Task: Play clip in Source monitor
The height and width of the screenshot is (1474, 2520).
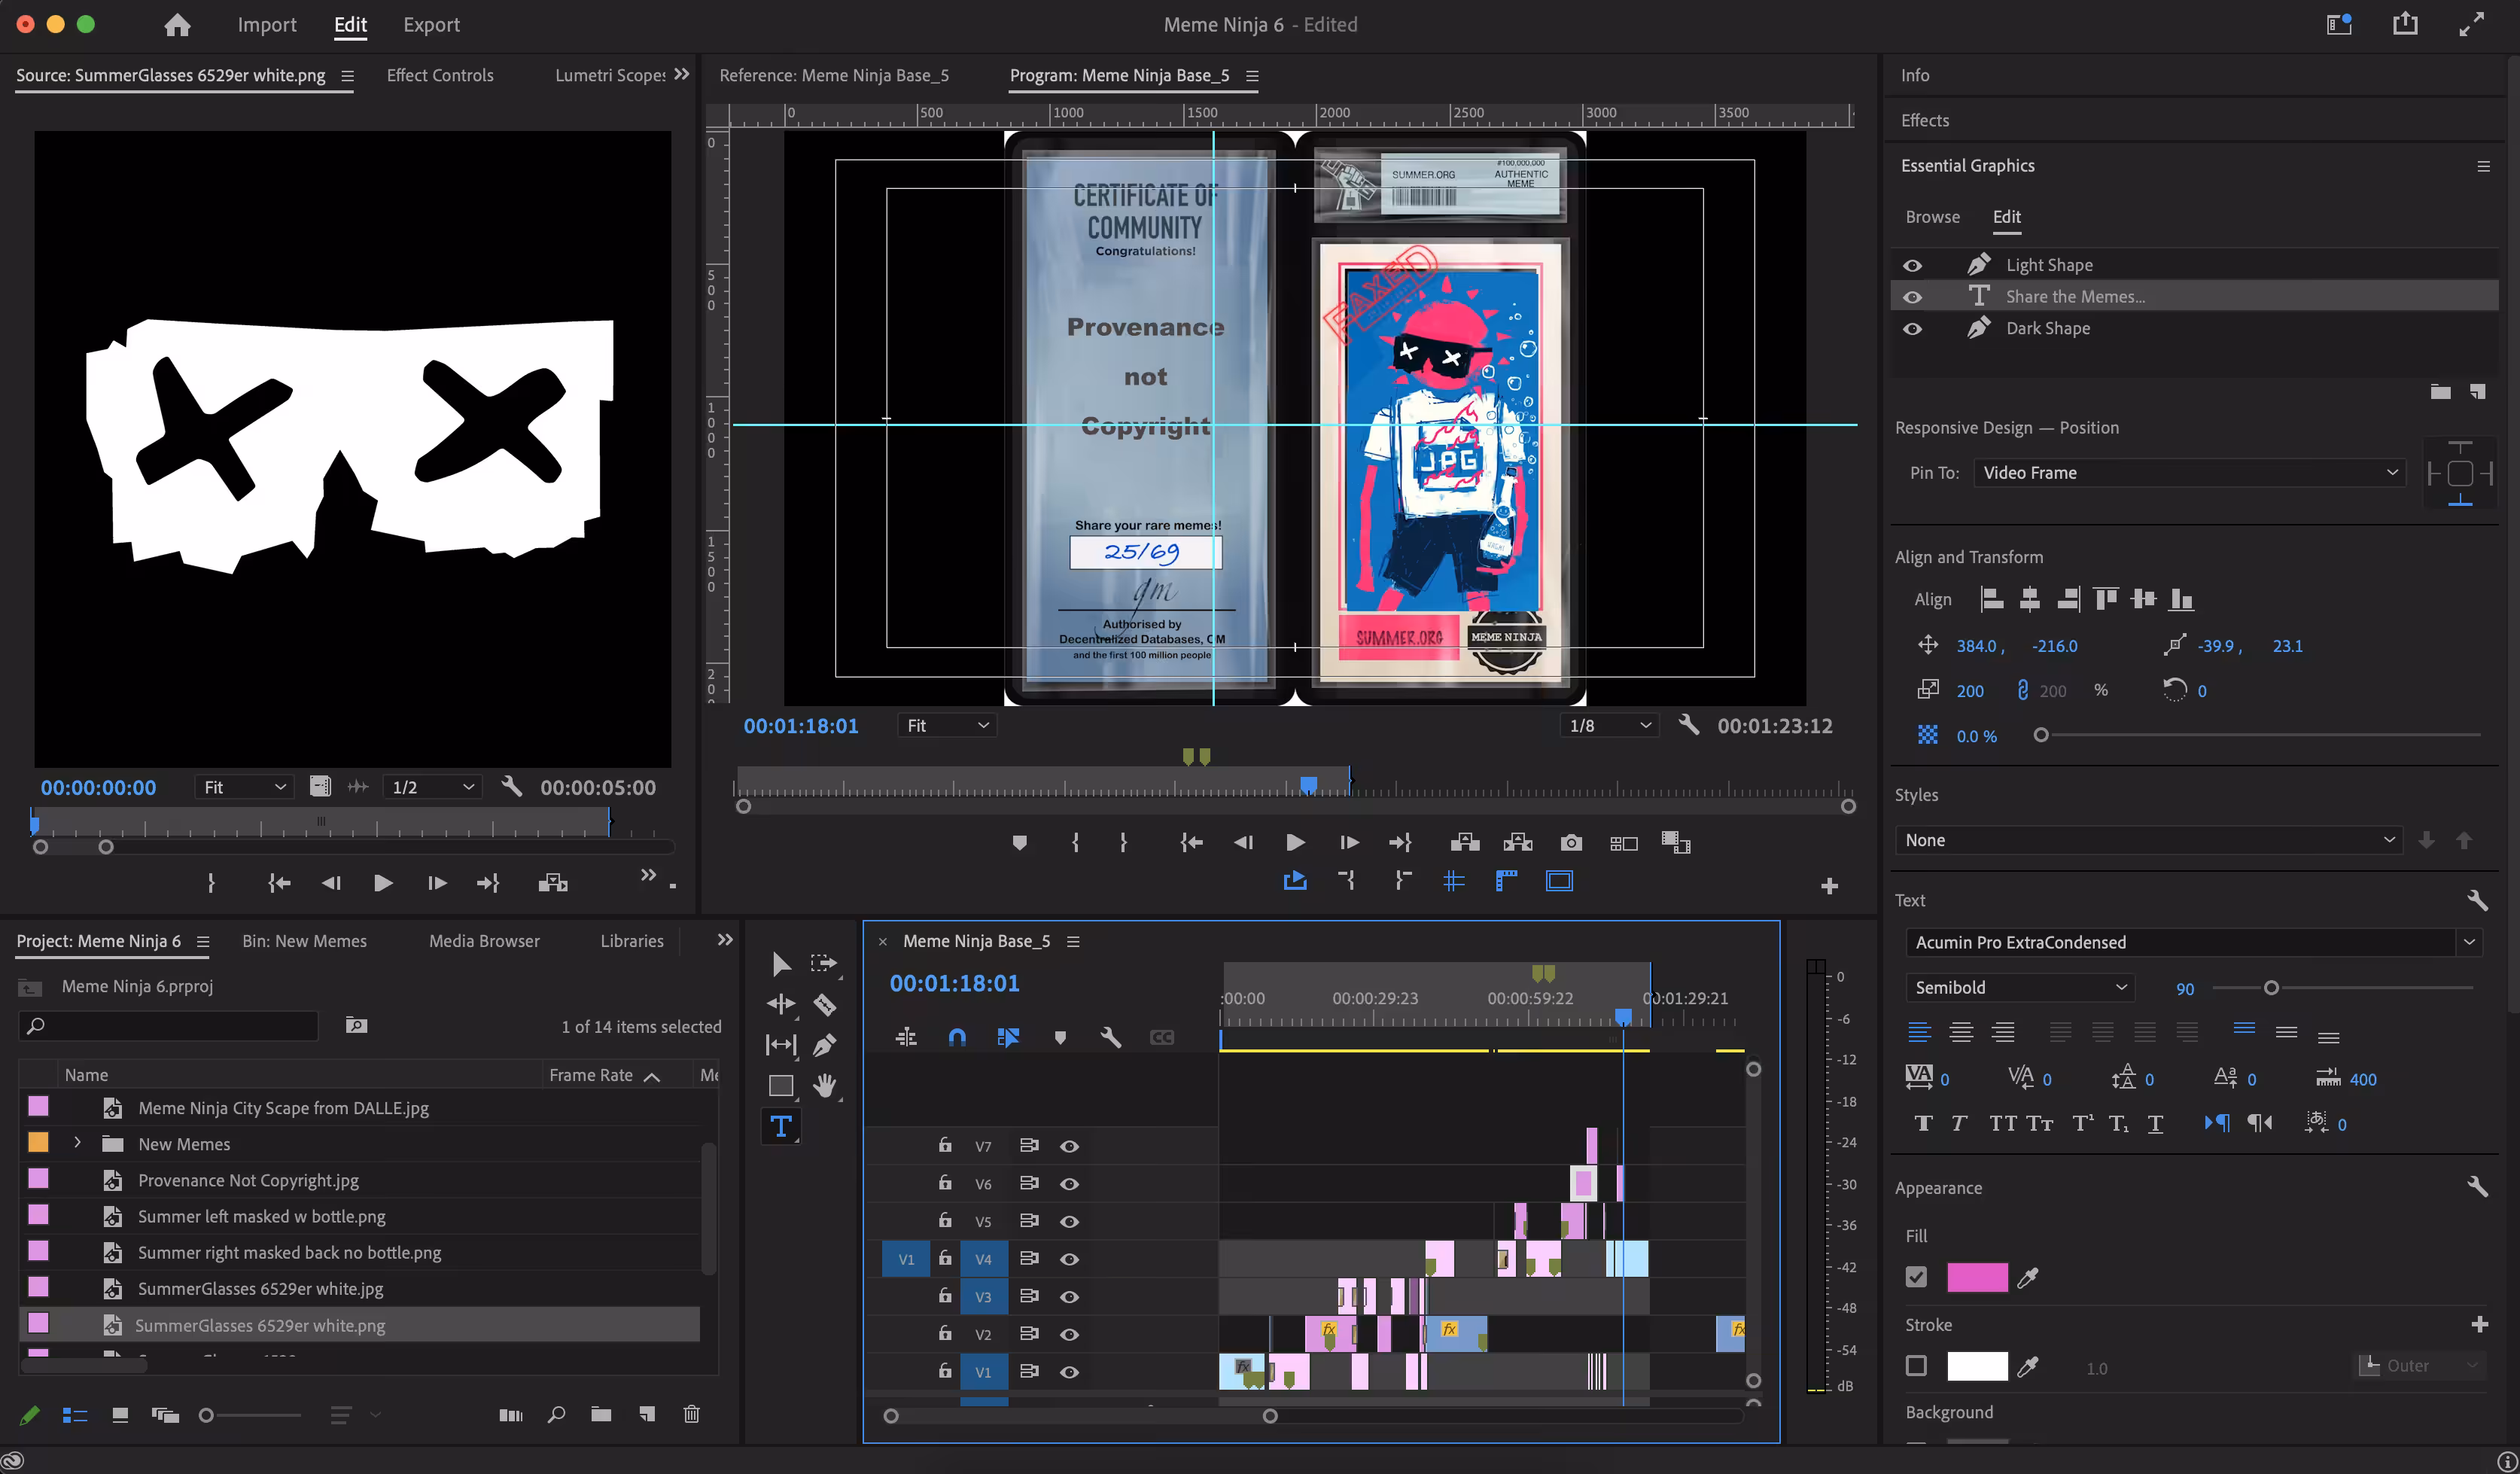Action: (382, 883)
